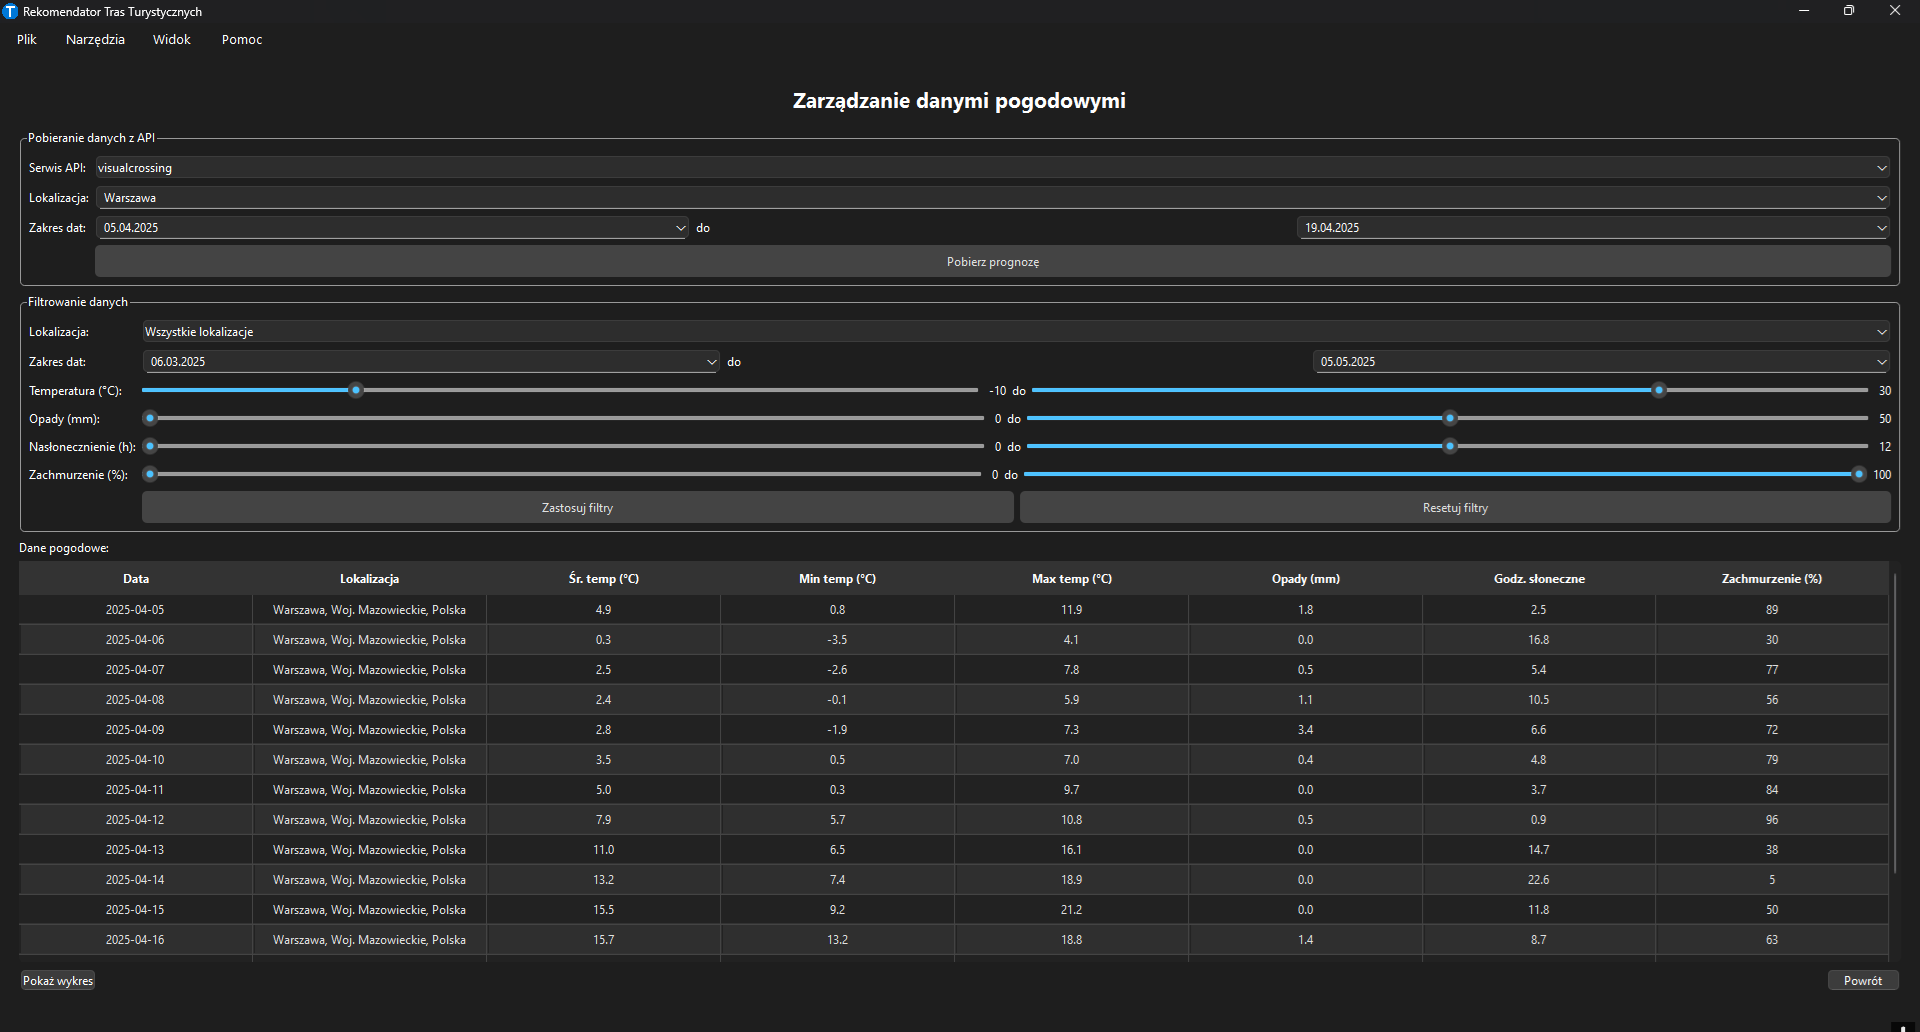
Task: Open the Narzędzia menu
Action: [x=95, y=40]
